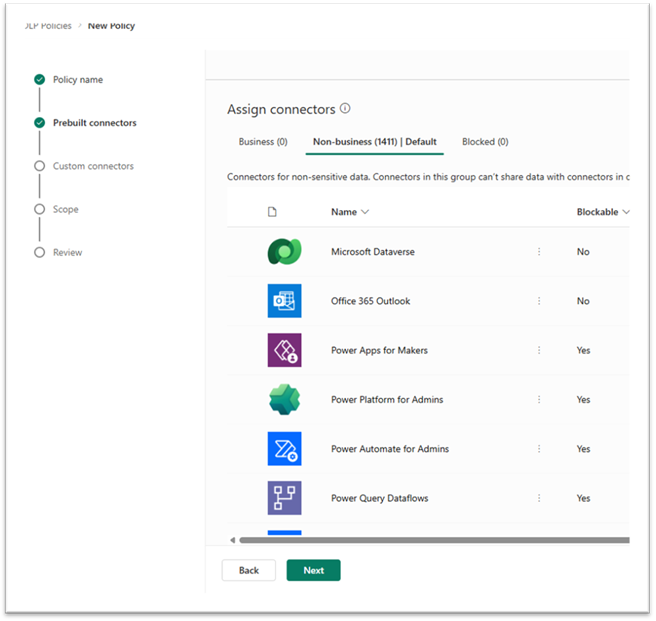Click Blockable value No for Microsoft Dataverse
The height and width of the screenshot is (621, 656).
[583, 251]
